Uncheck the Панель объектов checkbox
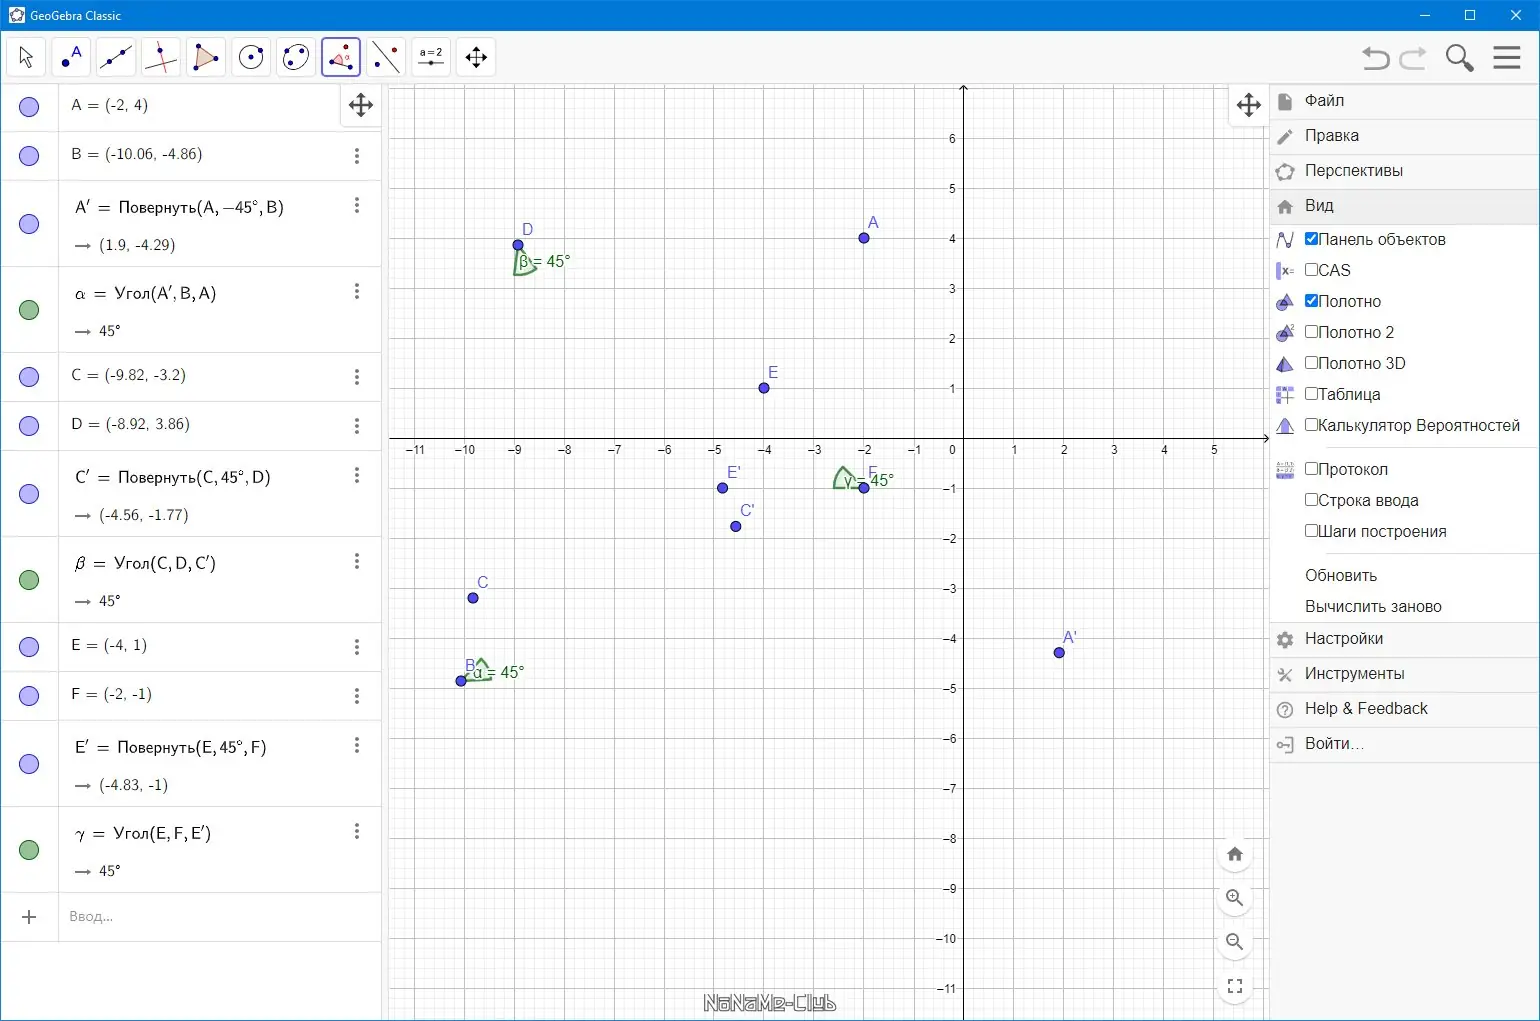Screen dimensions: 1540x1021 (1311, 239)
